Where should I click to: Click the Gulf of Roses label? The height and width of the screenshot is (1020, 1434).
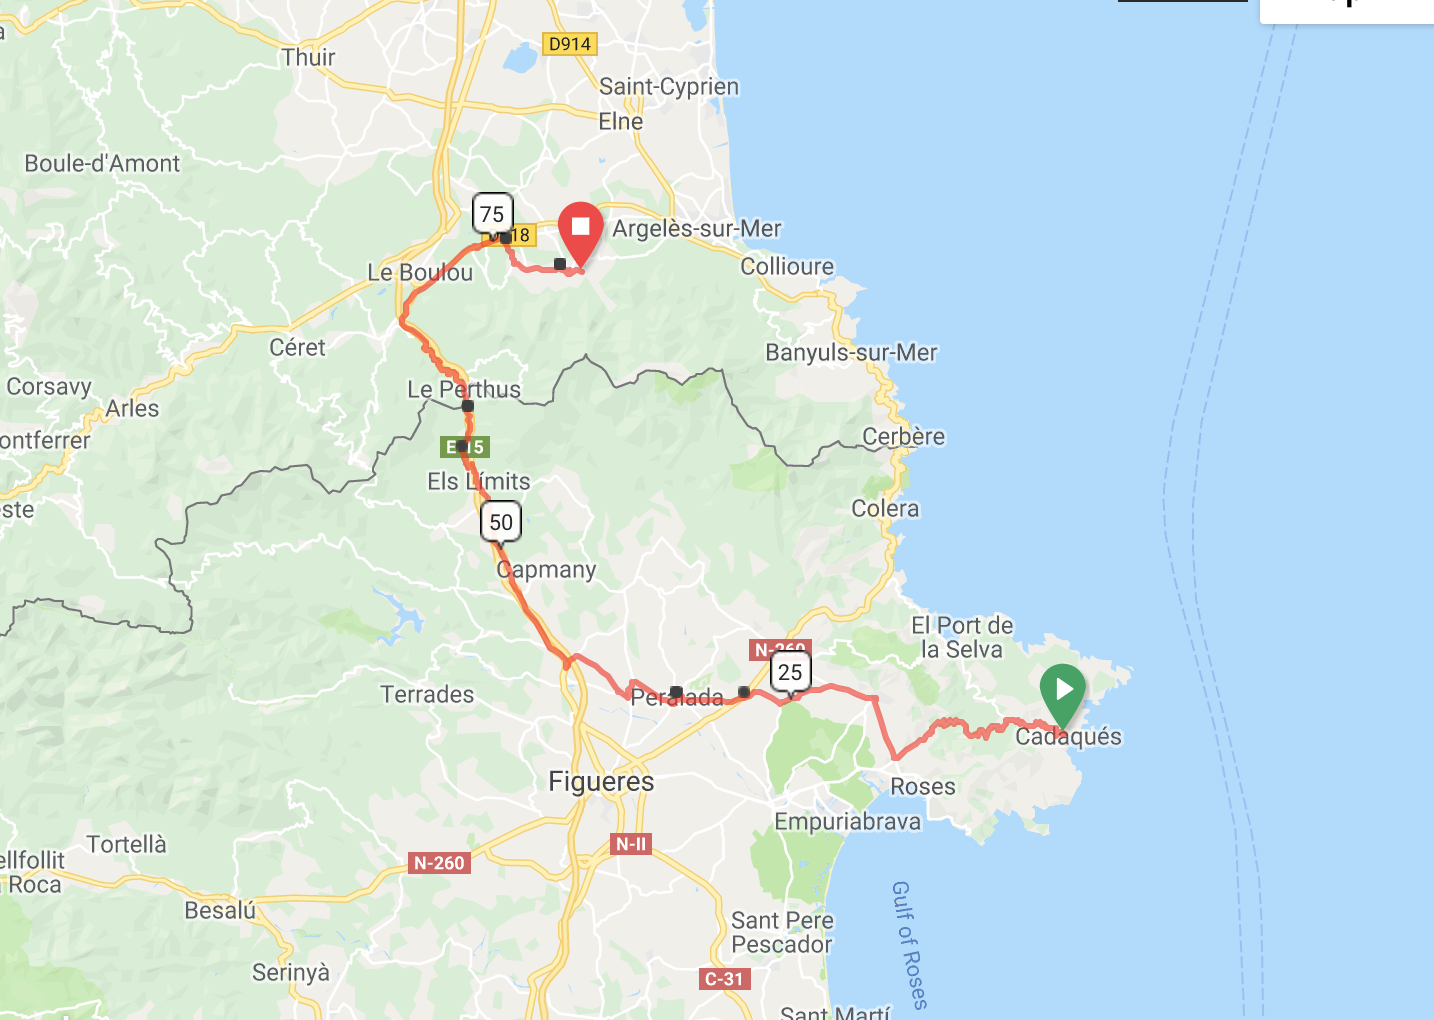(909, 945)
